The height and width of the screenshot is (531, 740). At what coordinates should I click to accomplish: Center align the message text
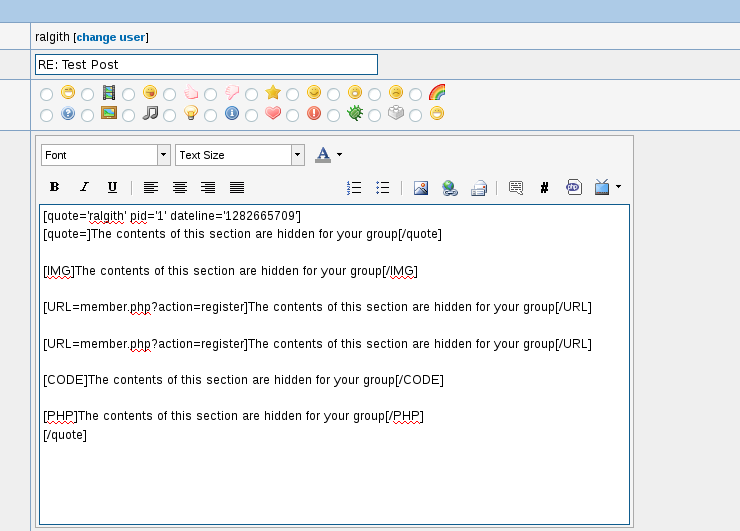tap(180, 187)
